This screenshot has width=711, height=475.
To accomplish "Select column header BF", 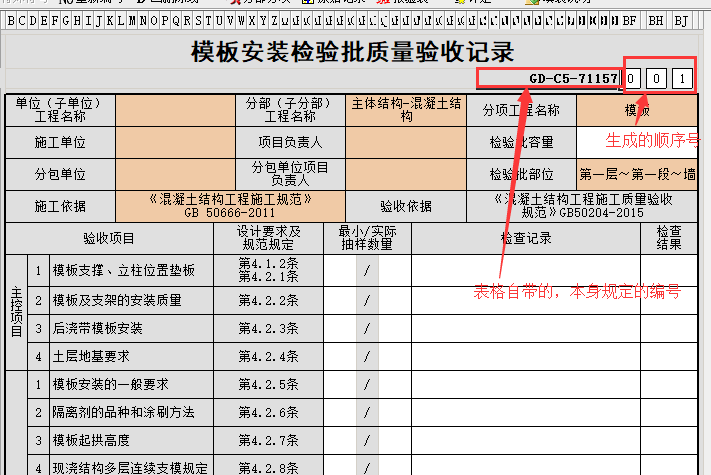I will [629, 20].
